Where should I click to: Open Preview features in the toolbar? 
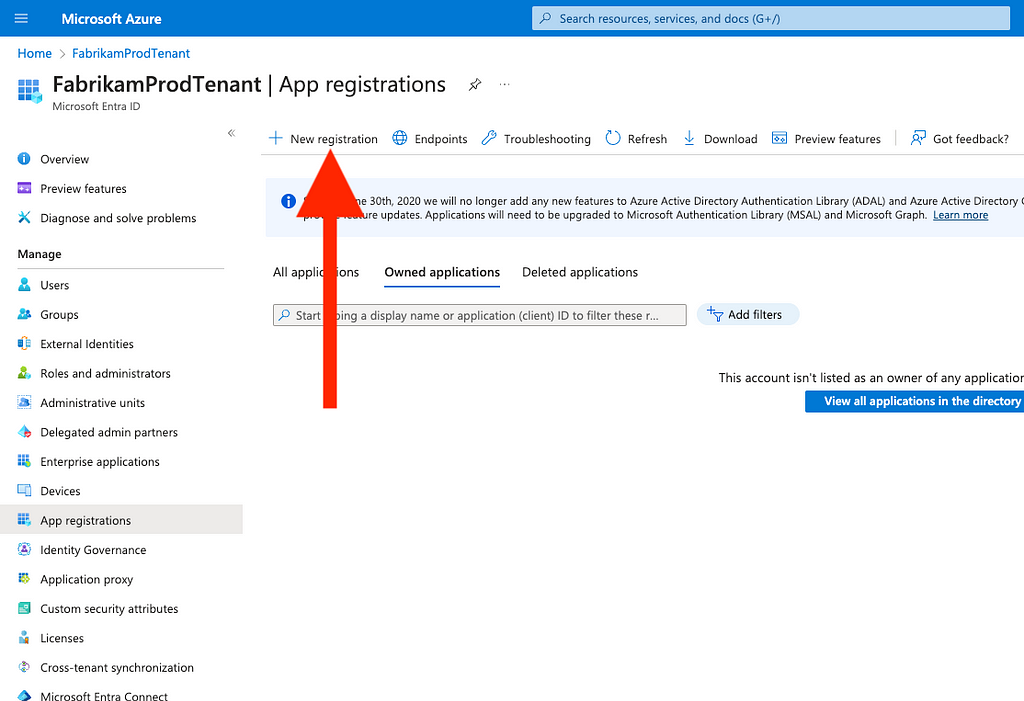pos(826,139)
